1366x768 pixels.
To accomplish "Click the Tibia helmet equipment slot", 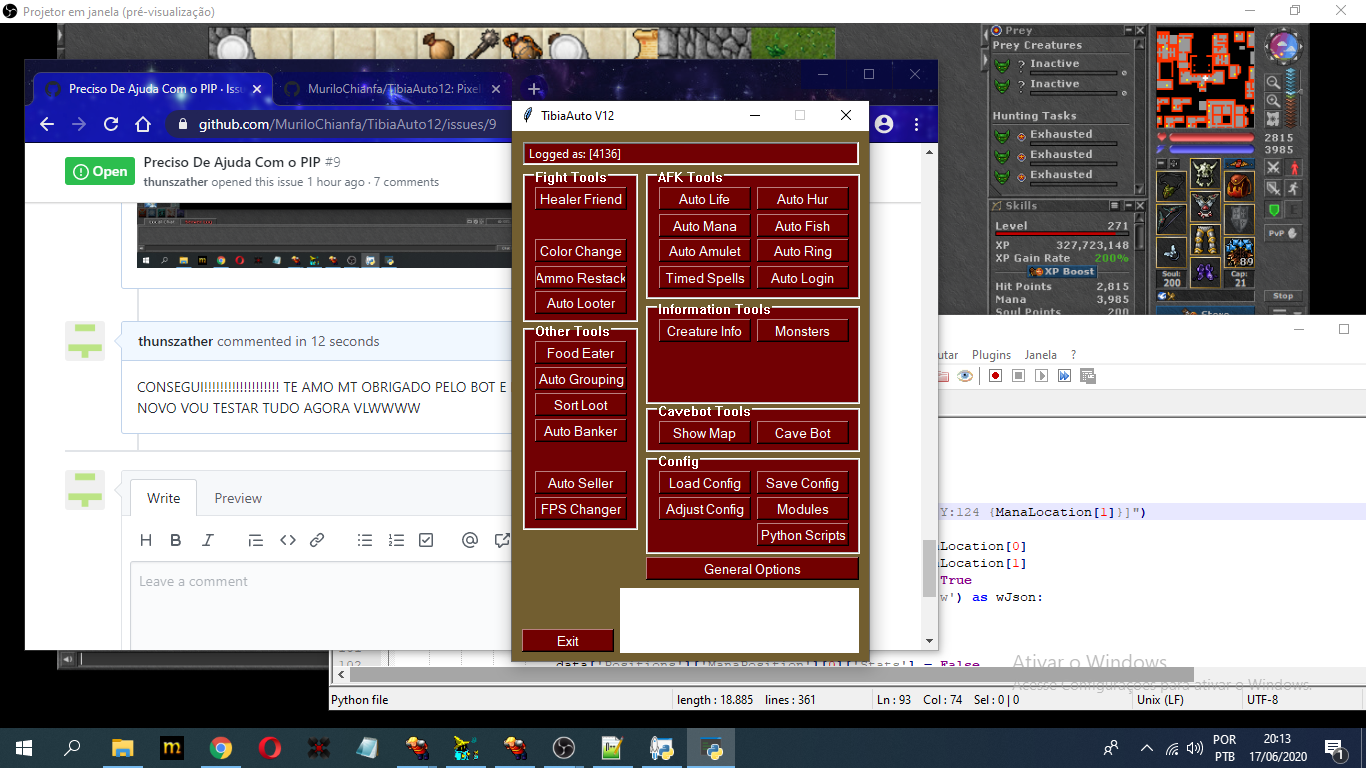I will (1204, 173).
